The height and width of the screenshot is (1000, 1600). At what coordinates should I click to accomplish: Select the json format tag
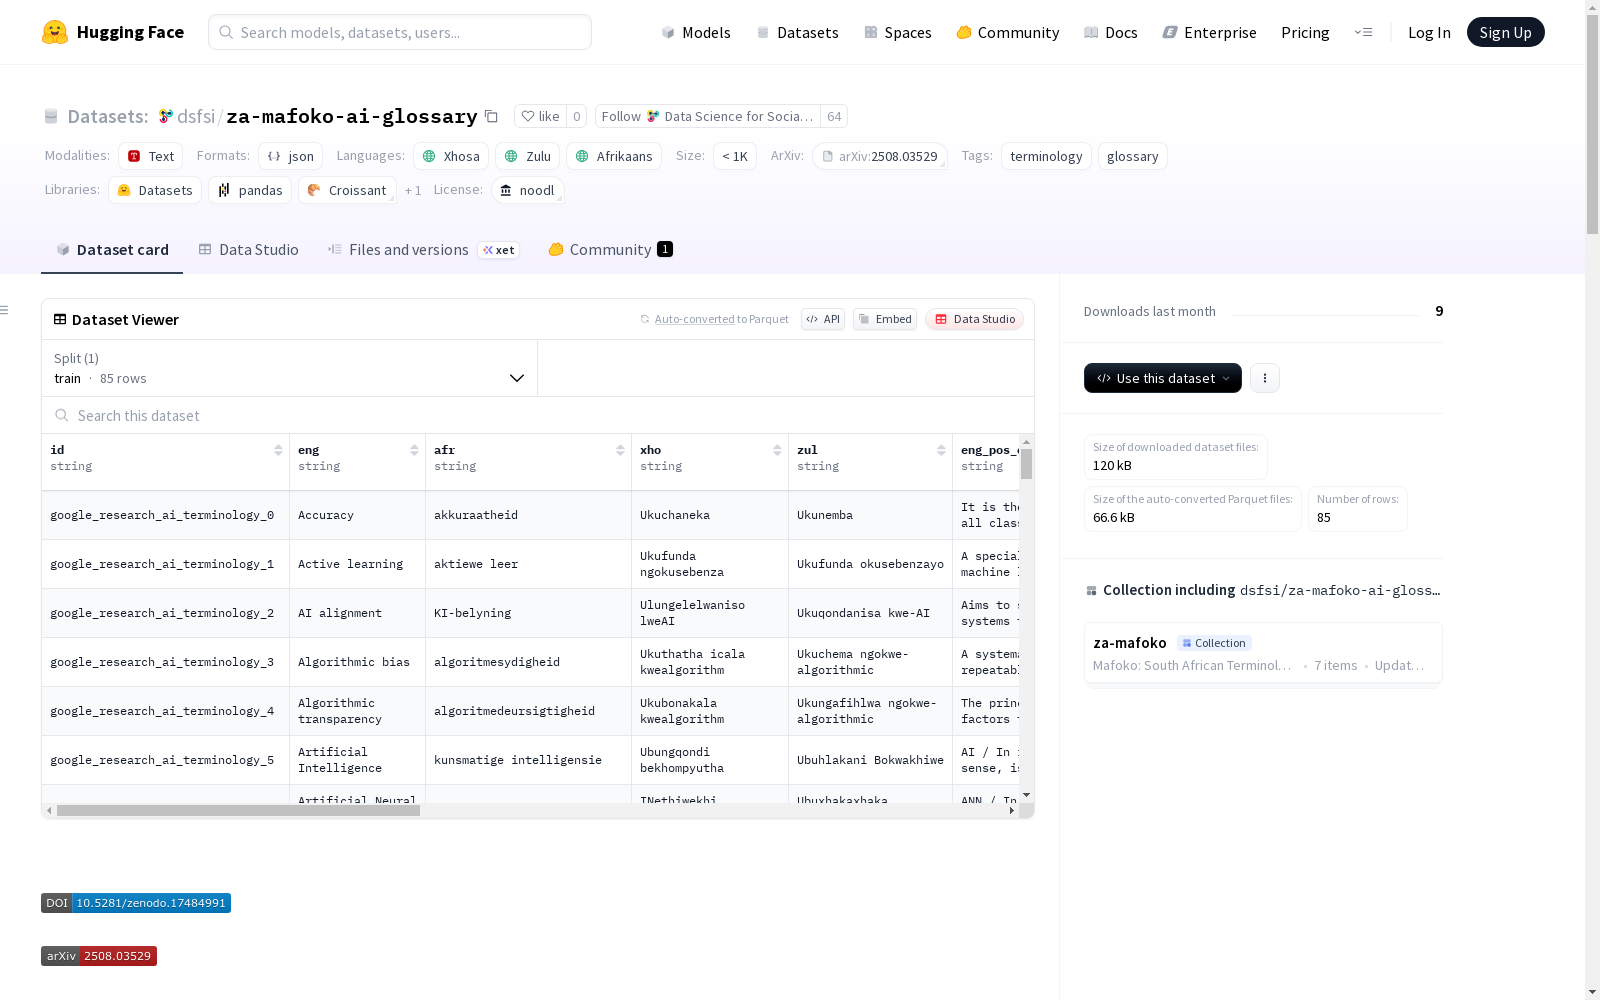291,156
